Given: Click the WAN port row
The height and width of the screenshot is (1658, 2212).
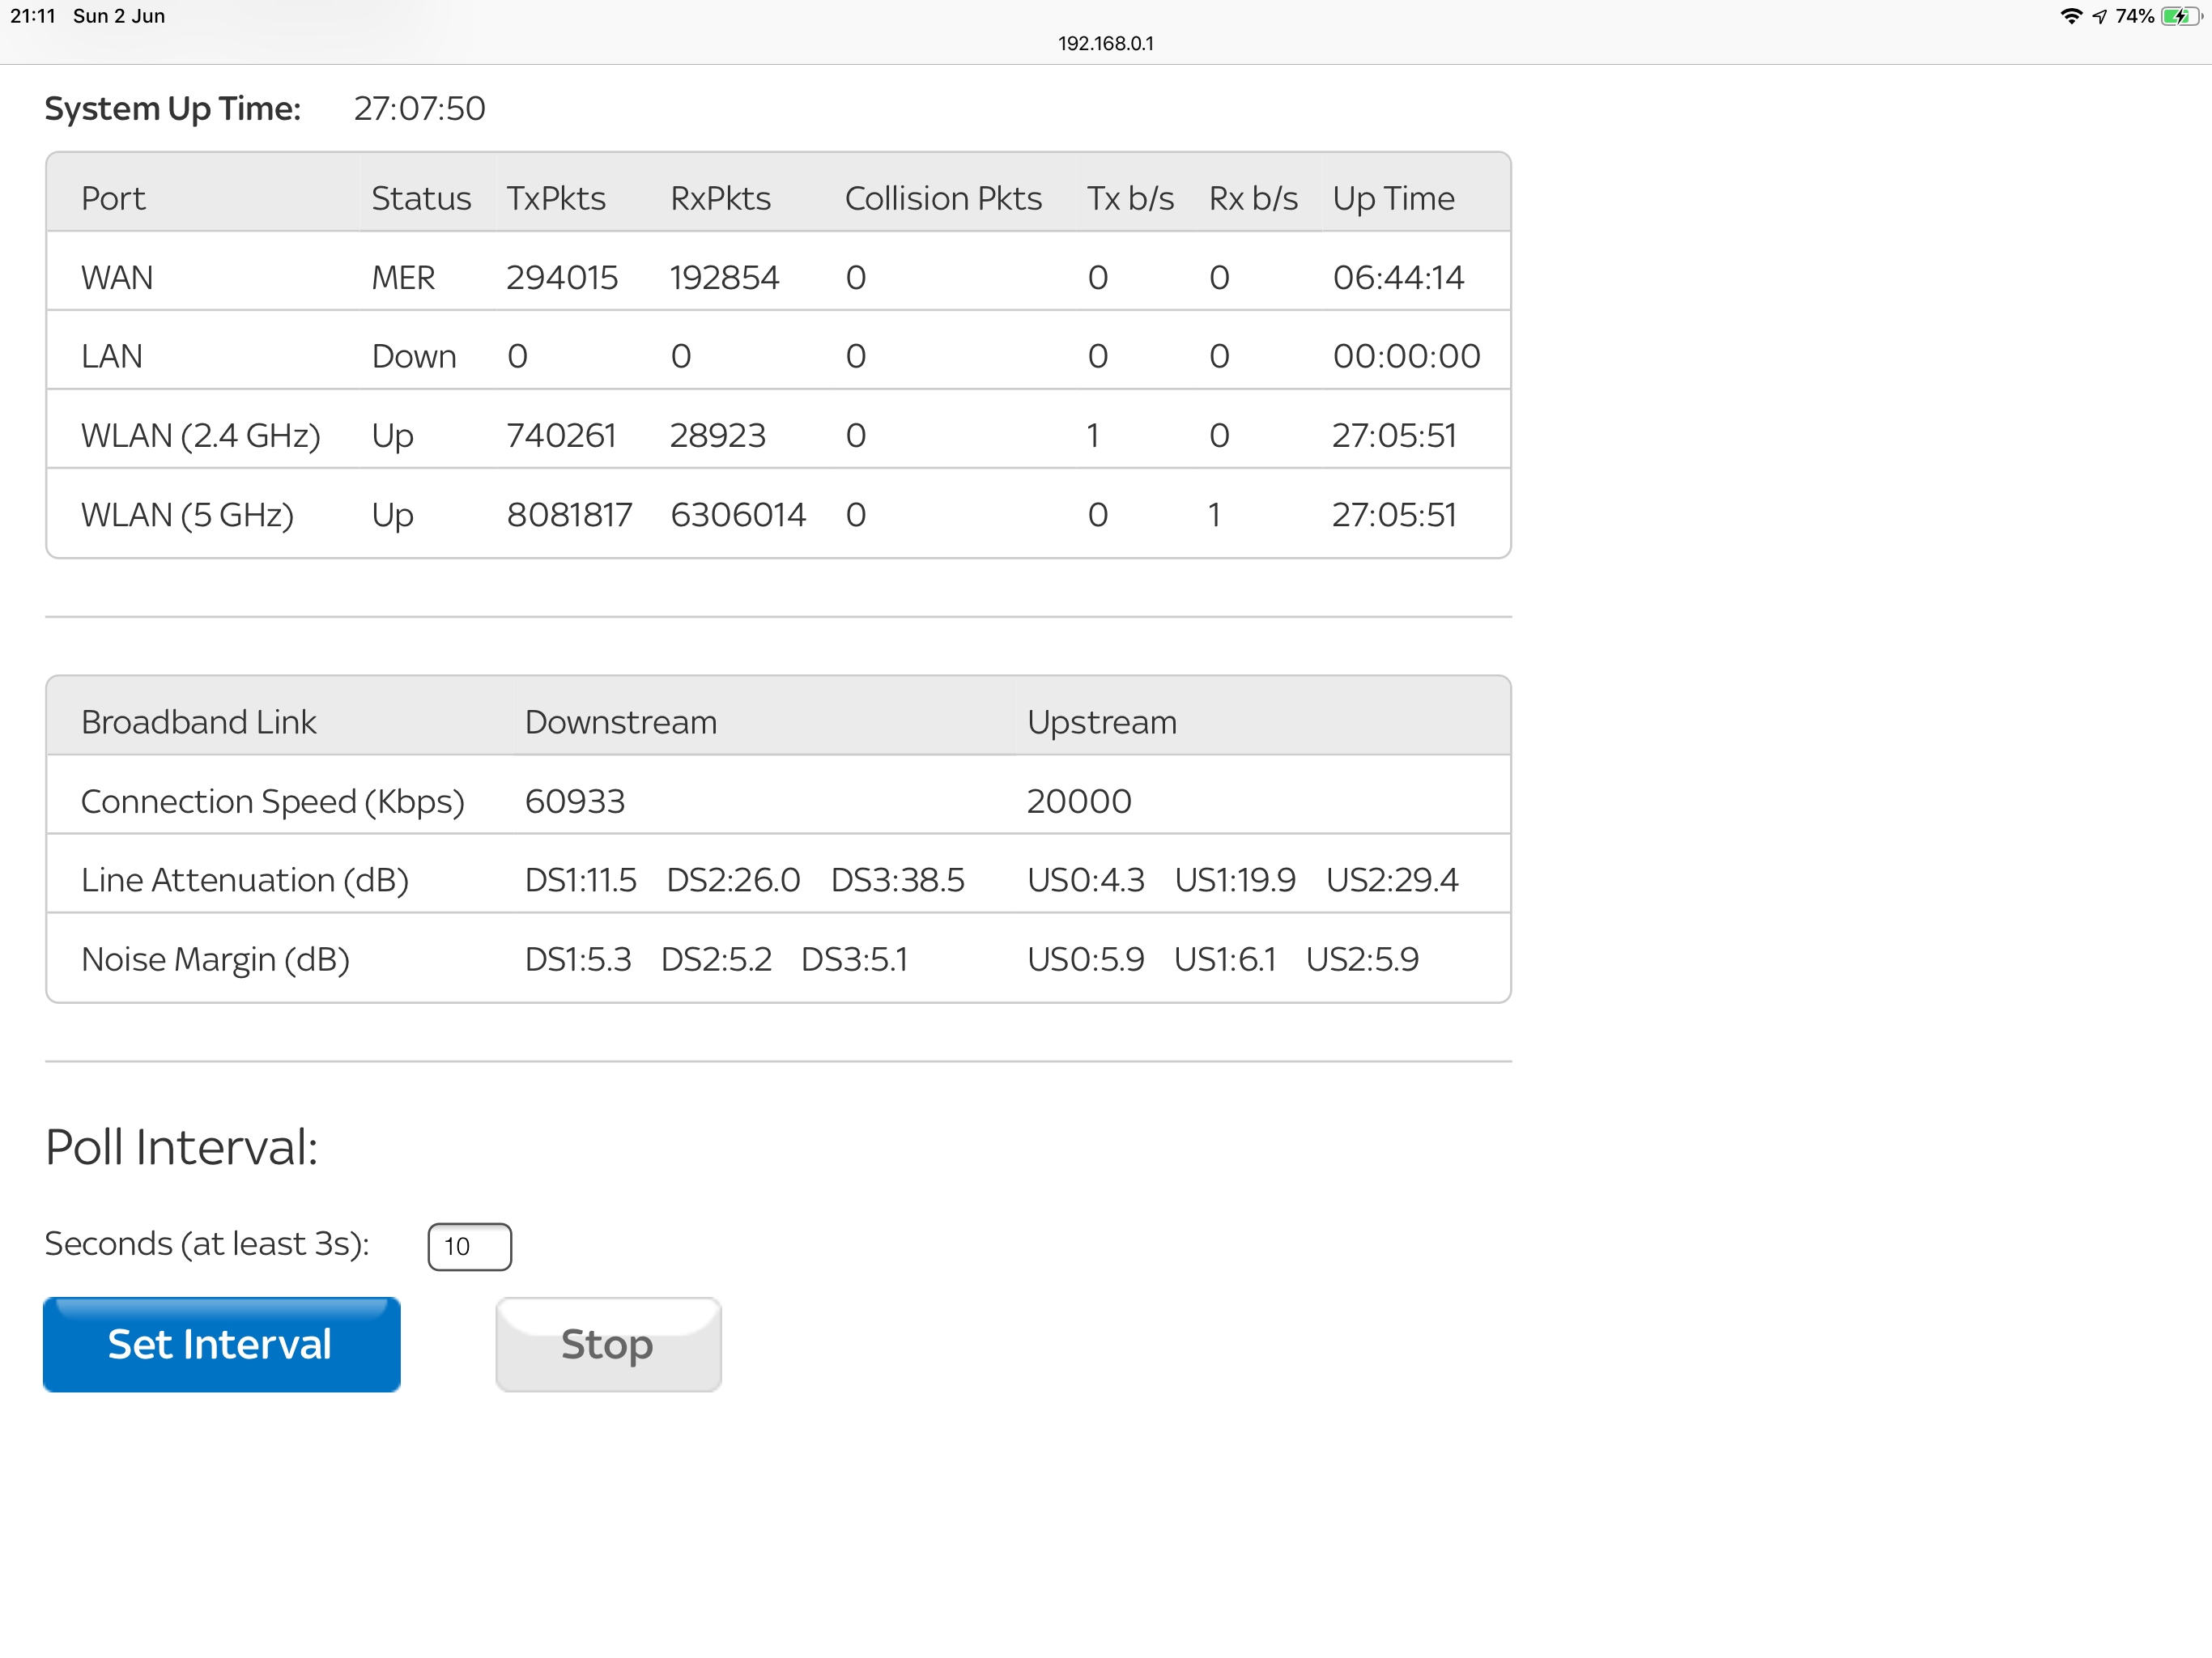Looking at the screenshot, I should (779, 275).
